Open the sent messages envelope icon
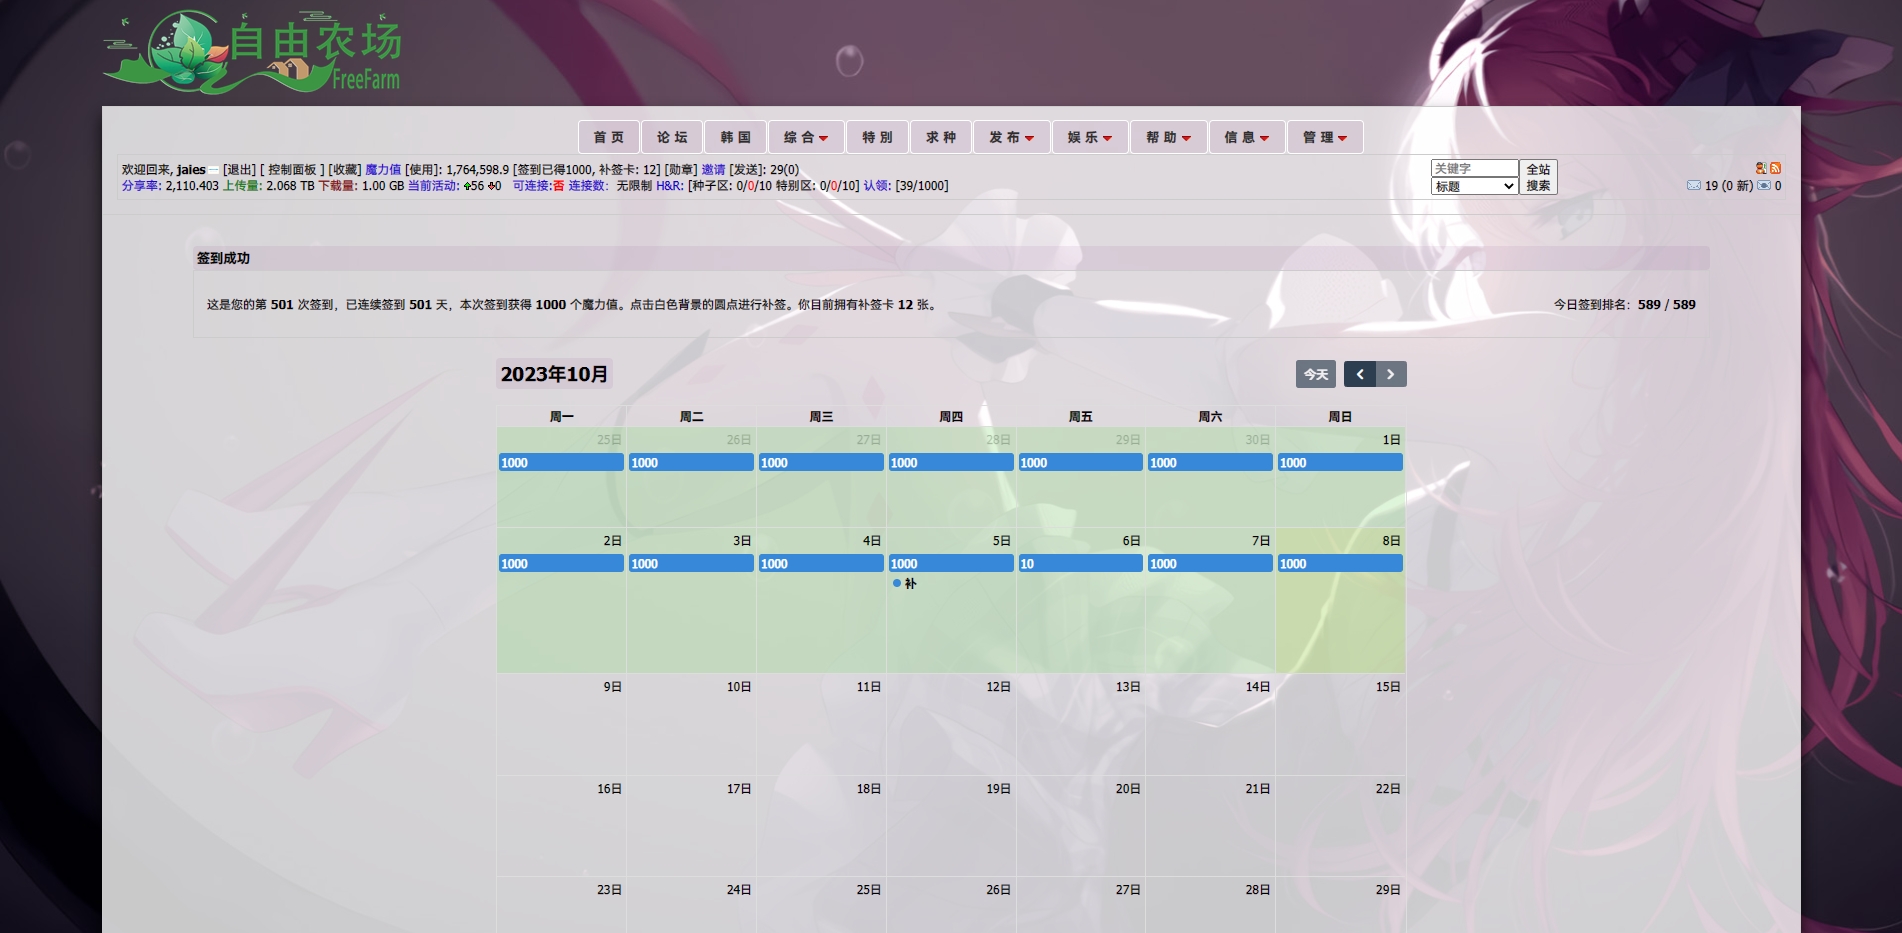Screen dimensions: 1902x933 pyautogui.click(x=1764, y=185)
